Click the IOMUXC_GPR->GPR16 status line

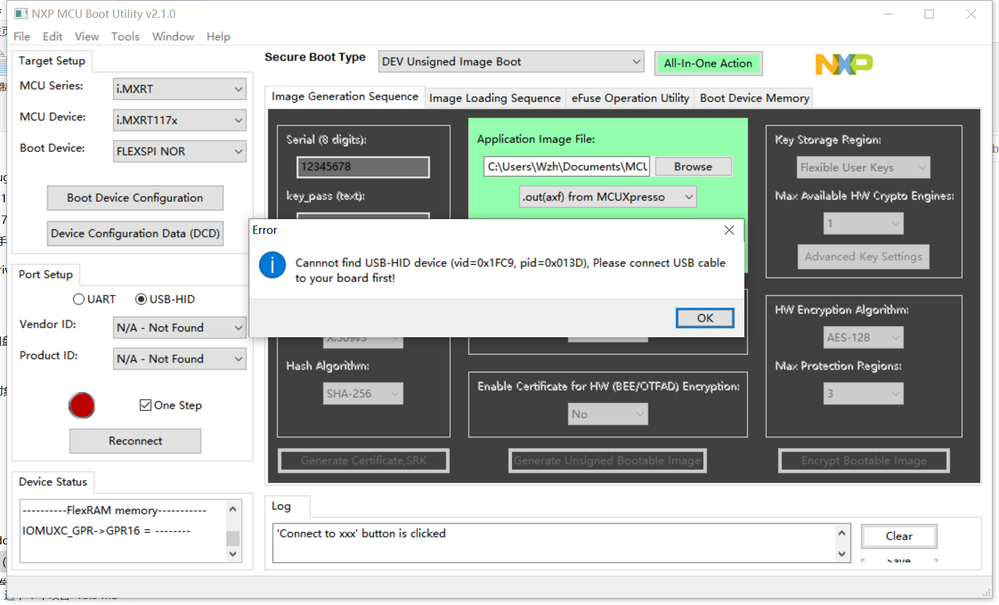(106, 531)
